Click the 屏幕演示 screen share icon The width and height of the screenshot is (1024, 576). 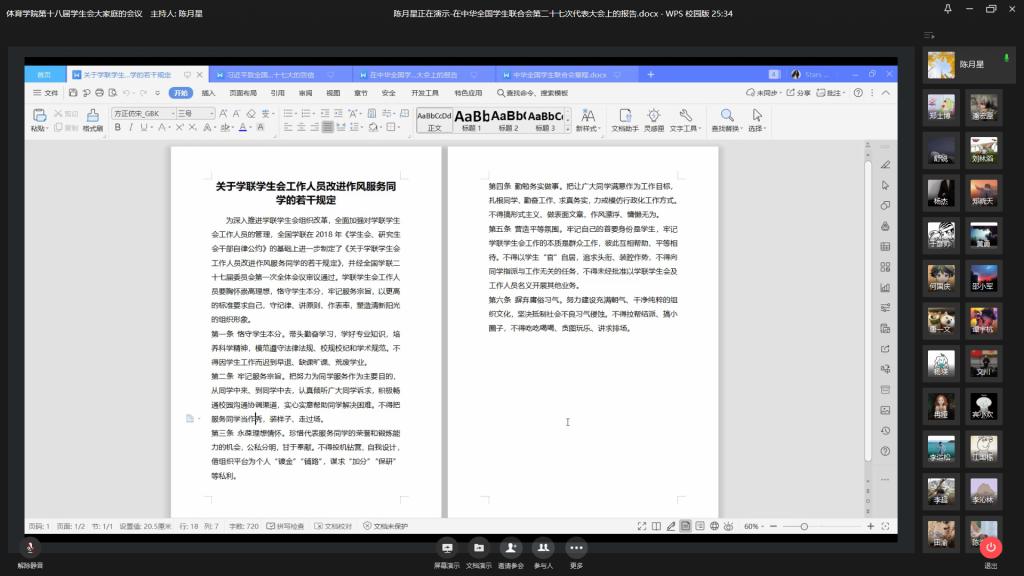pos(447,548)
